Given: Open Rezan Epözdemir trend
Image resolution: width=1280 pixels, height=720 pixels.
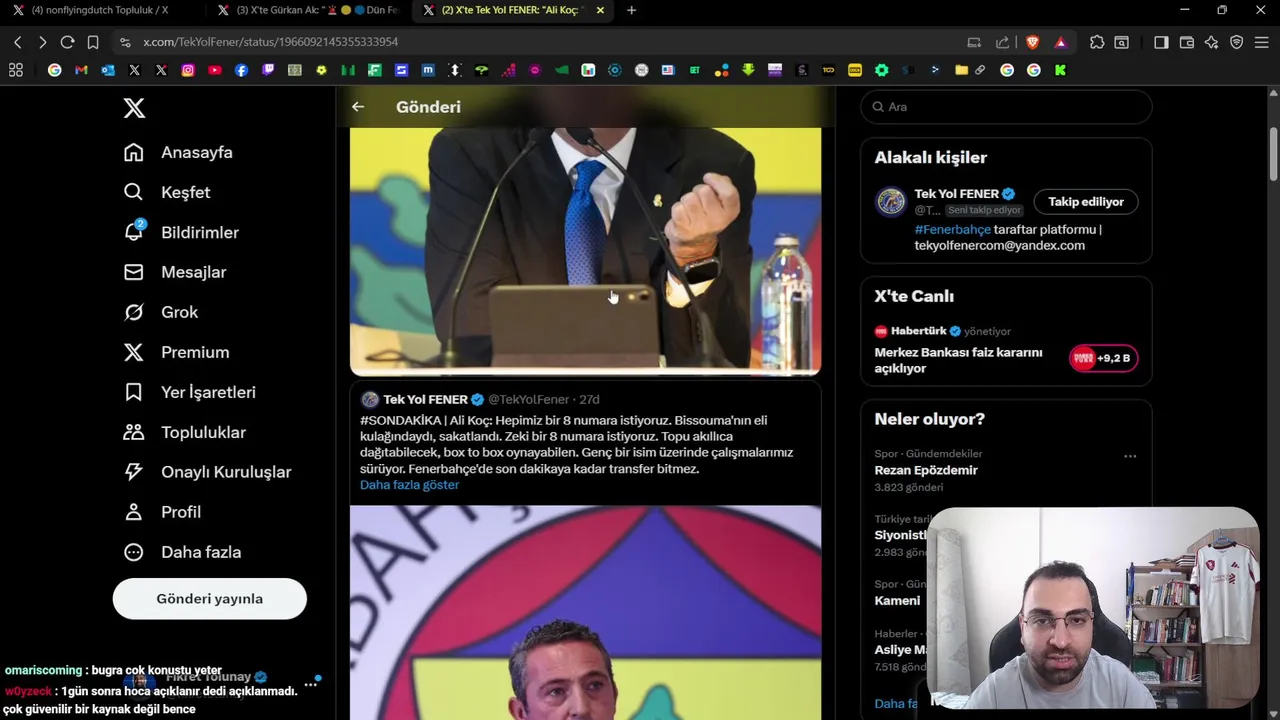Looking at the screenshot, I should click(926, 470).
